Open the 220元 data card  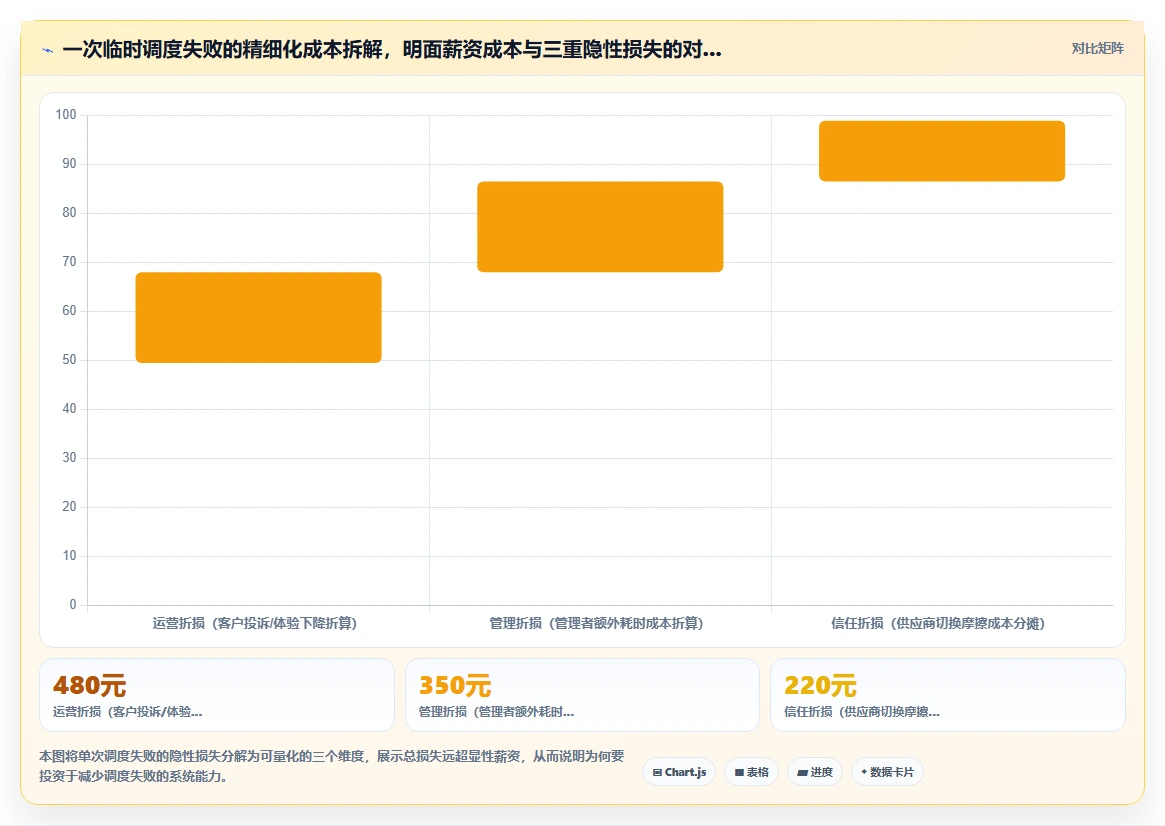click(x=948, y=695)
